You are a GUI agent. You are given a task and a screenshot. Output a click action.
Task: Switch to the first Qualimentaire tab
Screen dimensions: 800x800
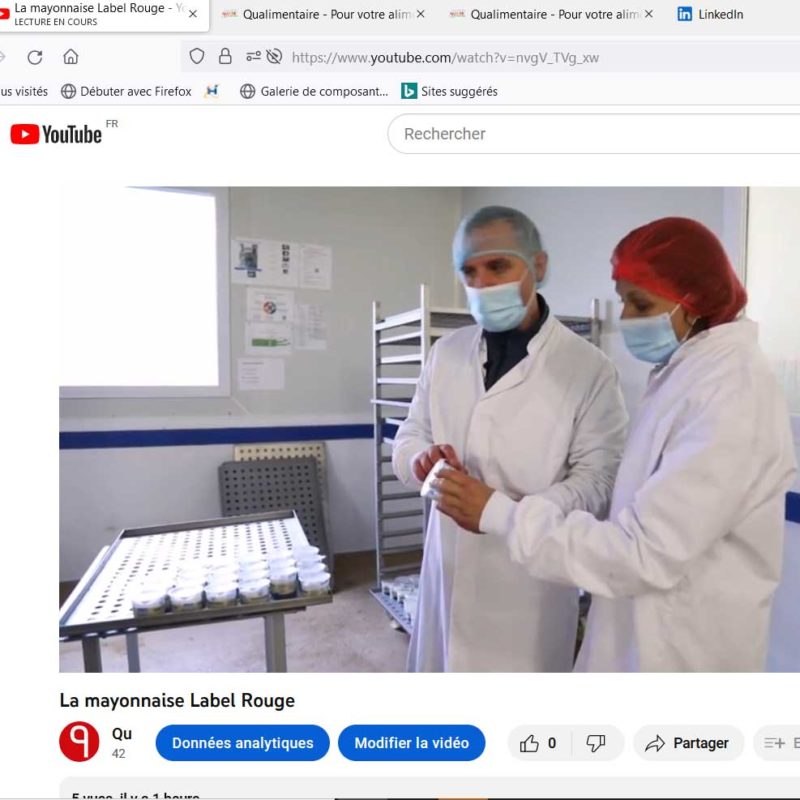[x=315, y=14]
